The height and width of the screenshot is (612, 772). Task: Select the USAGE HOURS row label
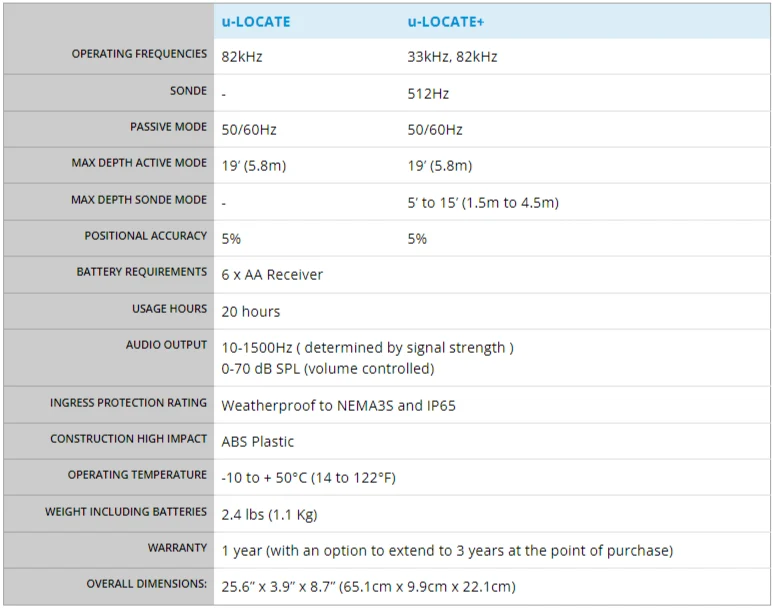pos(169,308)
